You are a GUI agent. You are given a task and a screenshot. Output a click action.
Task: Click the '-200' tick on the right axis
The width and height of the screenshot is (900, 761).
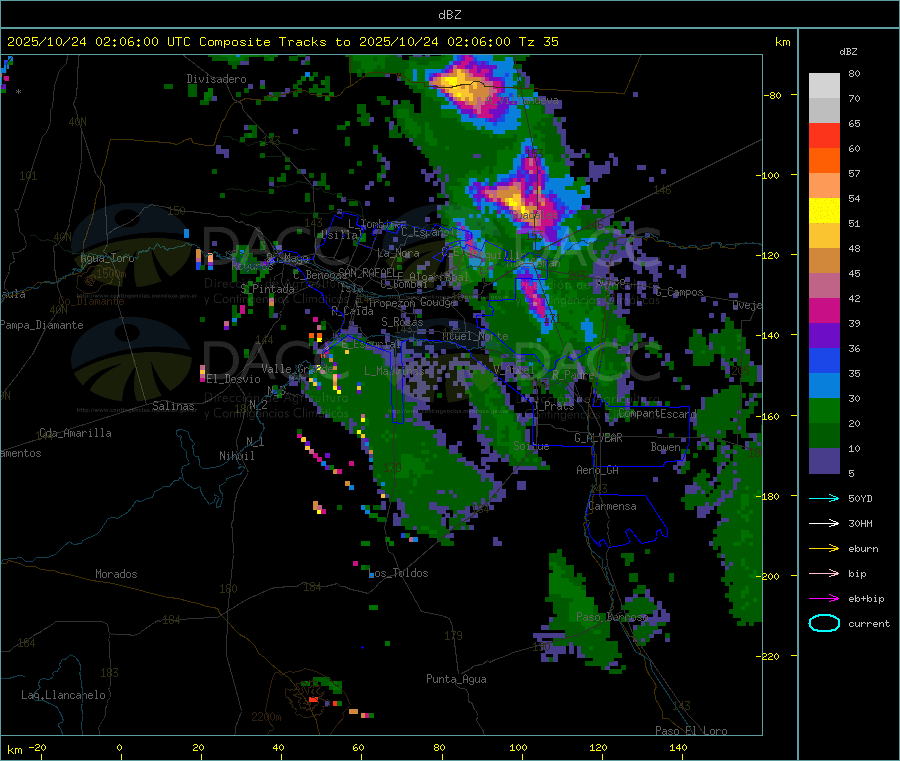coord(770,576)
